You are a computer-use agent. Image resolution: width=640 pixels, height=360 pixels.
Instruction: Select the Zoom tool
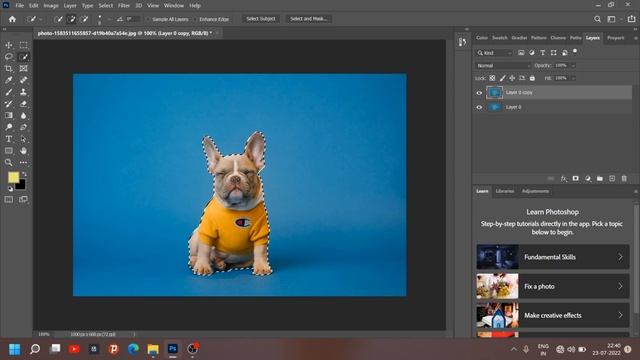9,162
